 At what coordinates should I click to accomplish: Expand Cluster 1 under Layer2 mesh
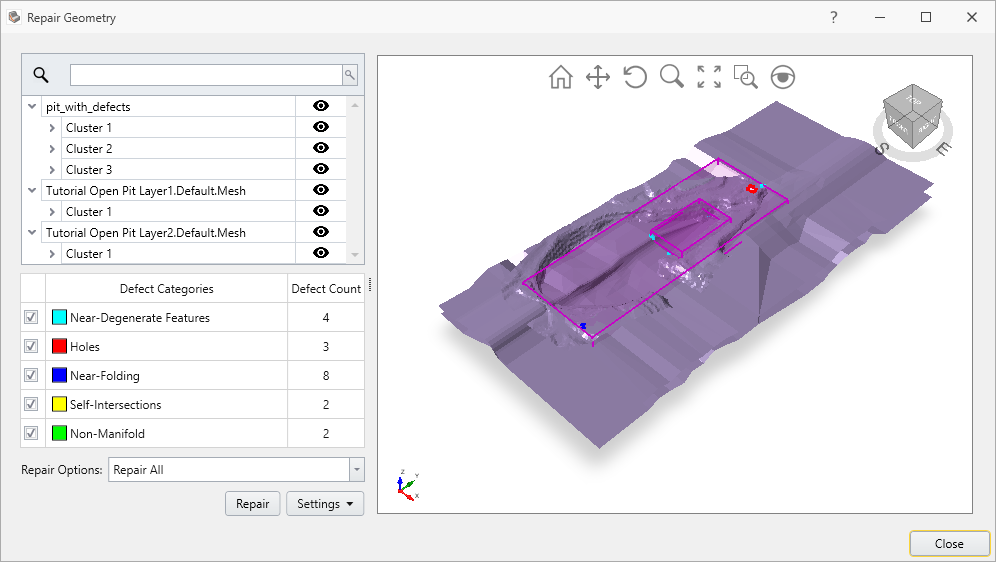click(52, 253)
